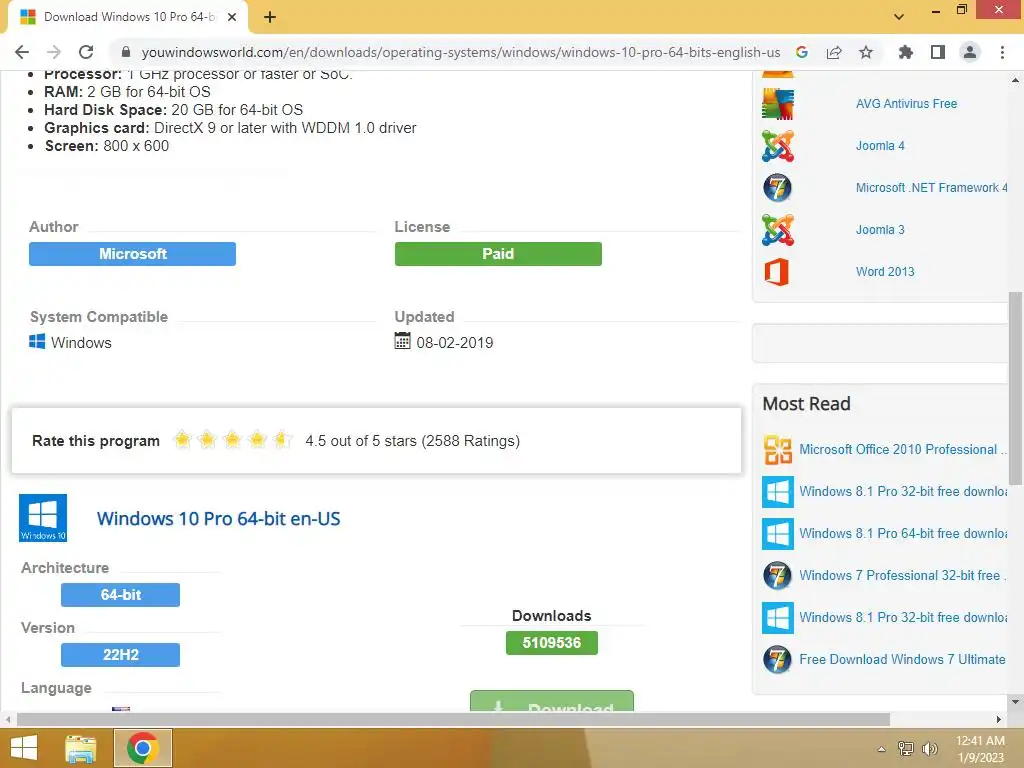1024x768 pixels.
Task: Open File Explorer from the taskbar
Action: pyautogui.click(x=80, y=748)
